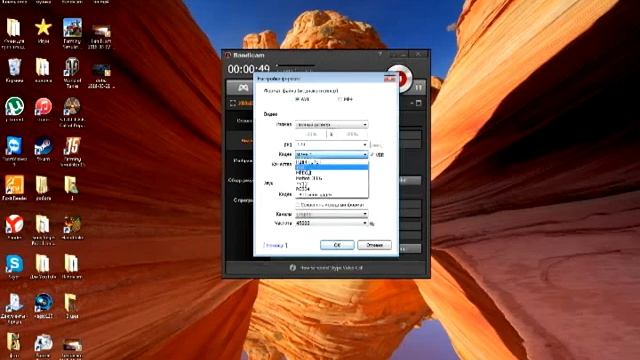Open the blue globe desktop shortcut
The height and width of the screenshot is (360, 640).
(43, 306)
